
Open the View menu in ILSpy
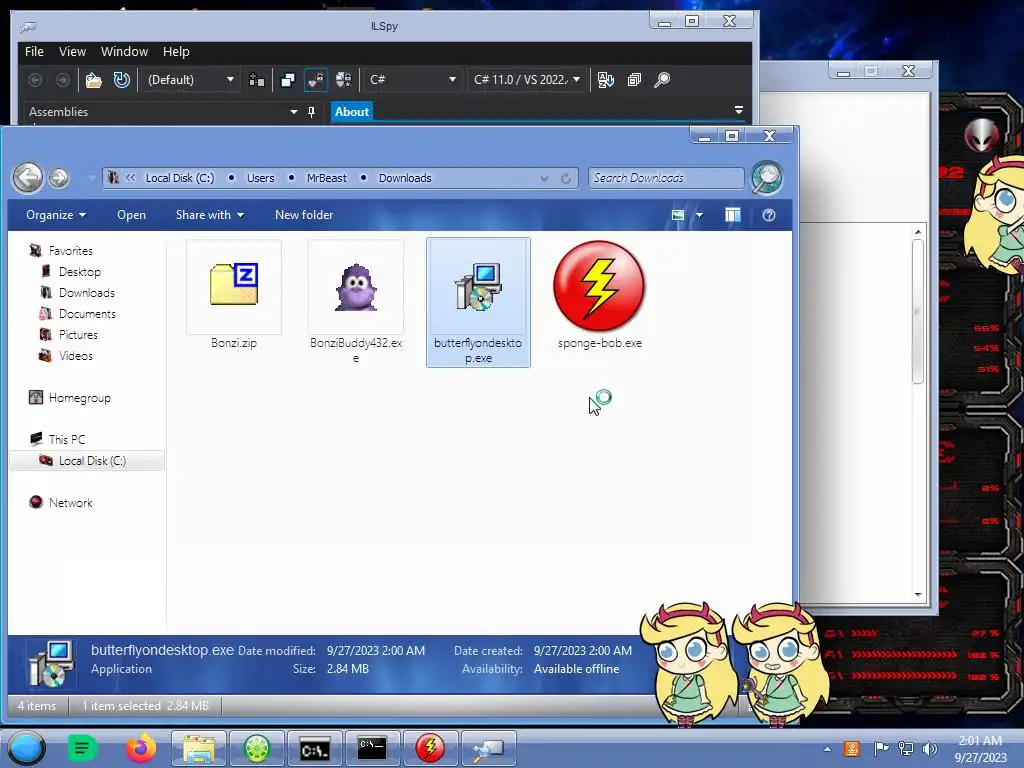point(72,52)
